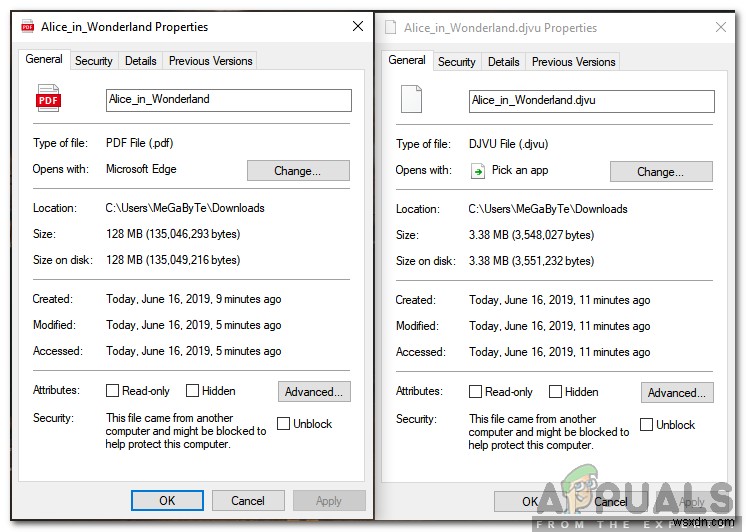Select General tab in djvu properties window
746x532 pixels.
tap(407, 60)
